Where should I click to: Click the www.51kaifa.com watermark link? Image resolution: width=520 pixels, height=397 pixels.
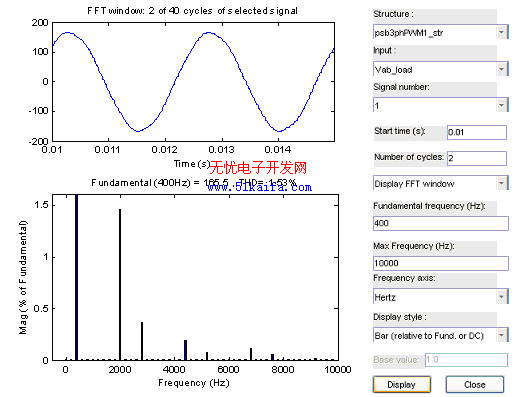(x=259, y=187)
